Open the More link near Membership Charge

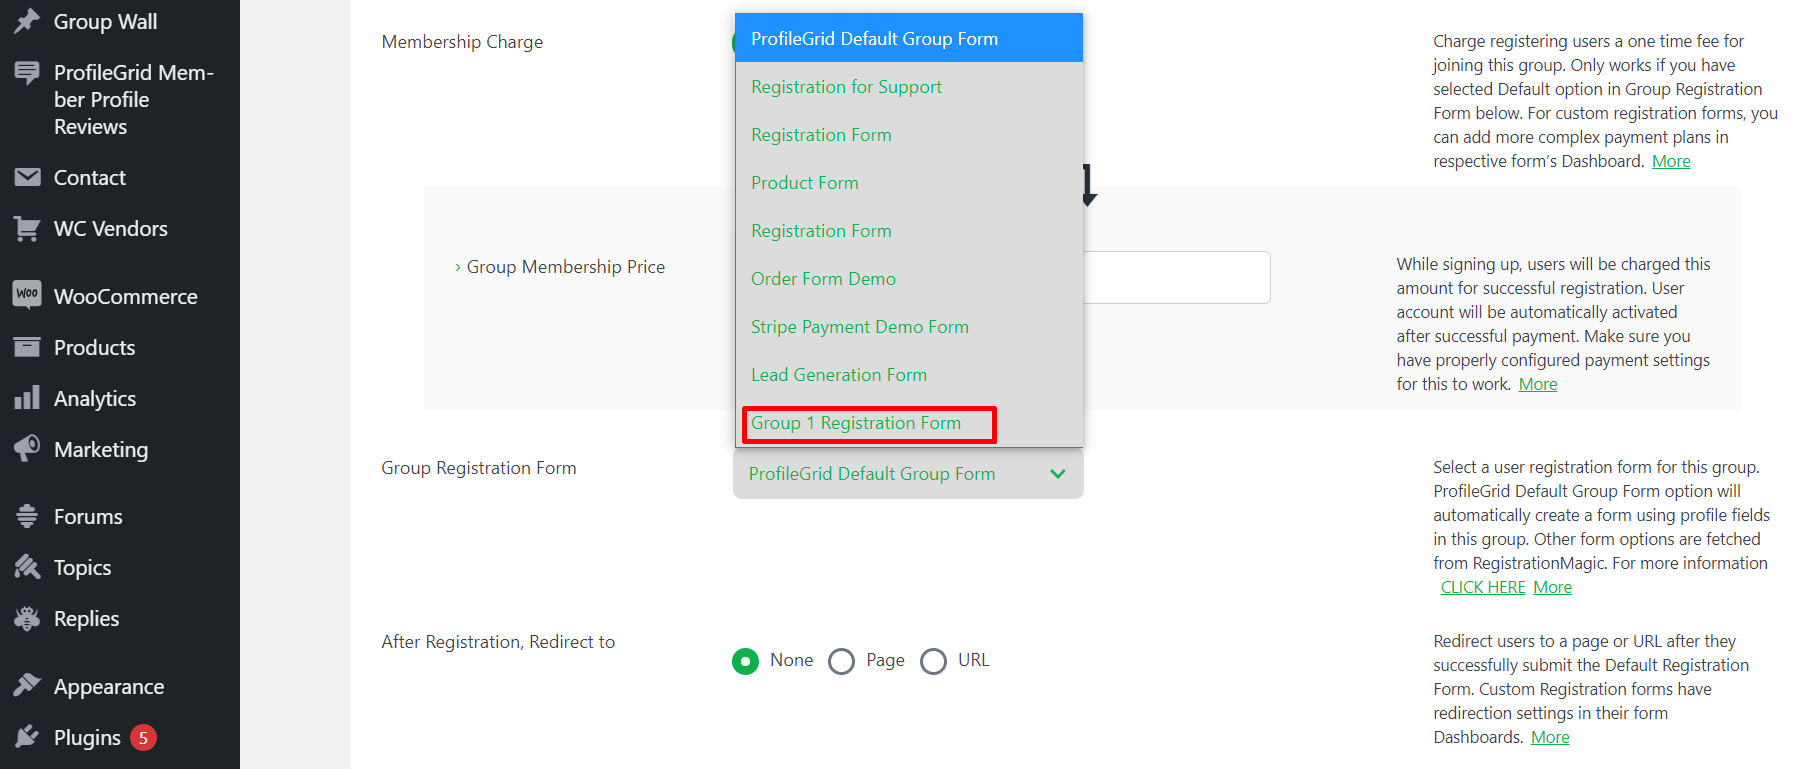1671,160
